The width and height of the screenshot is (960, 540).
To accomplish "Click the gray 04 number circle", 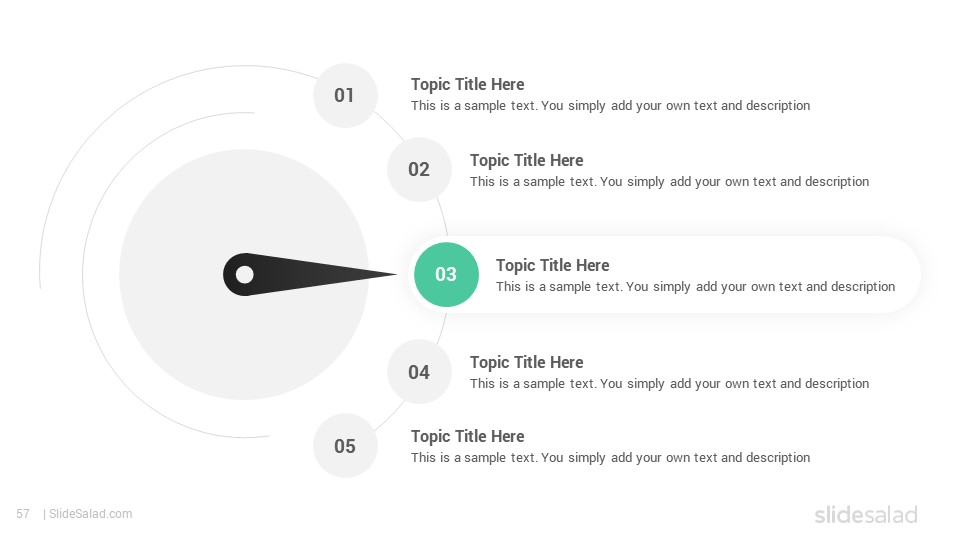I will (x=419, y=372).
